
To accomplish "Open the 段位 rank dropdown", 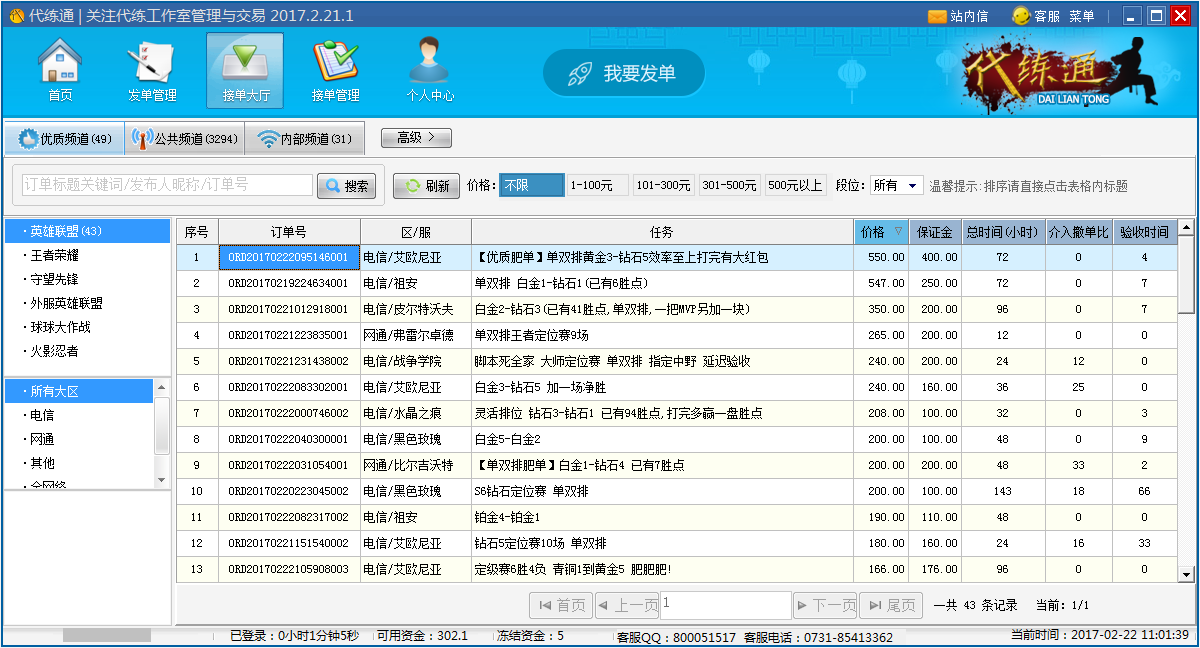I will click(x=896, y=185).
